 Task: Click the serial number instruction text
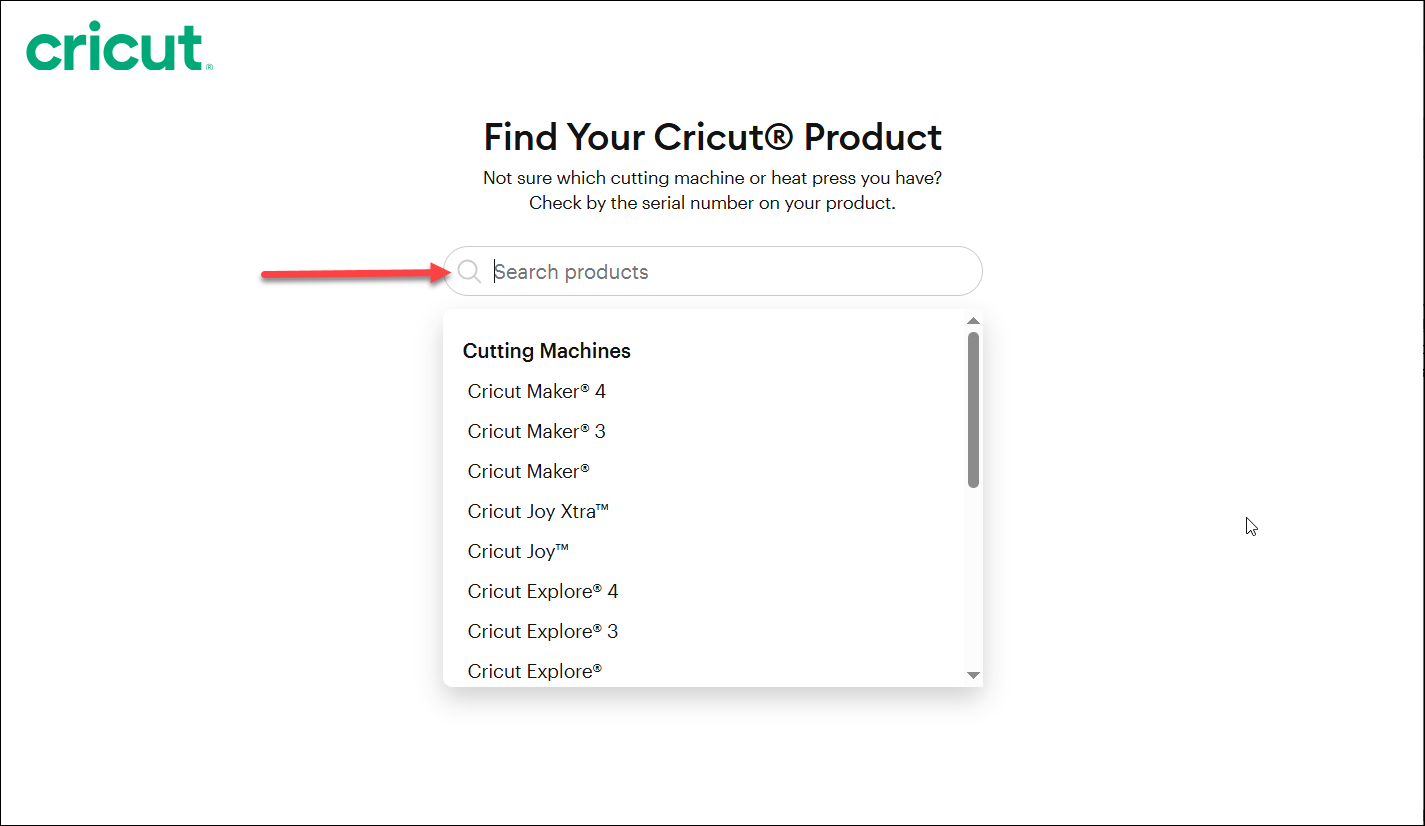(712, 202)
